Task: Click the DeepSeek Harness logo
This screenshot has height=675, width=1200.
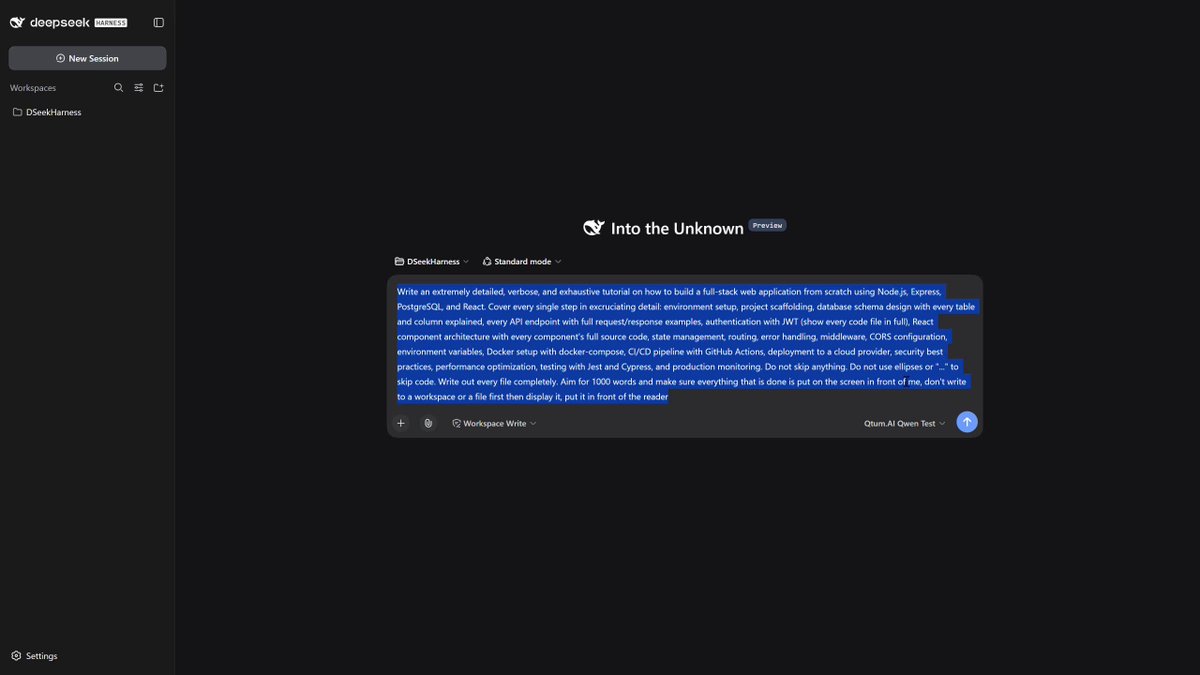Action: pos(69,22)
